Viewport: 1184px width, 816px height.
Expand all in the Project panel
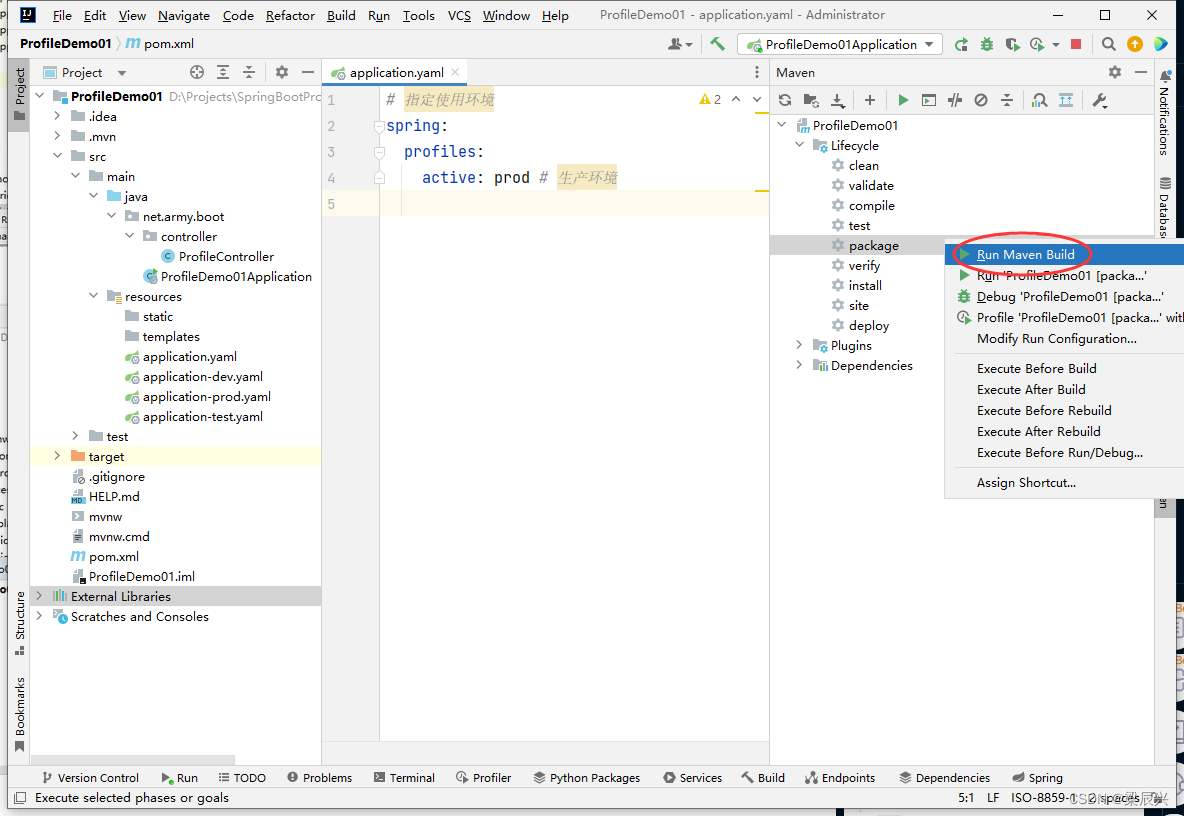(x=223, y=72)
